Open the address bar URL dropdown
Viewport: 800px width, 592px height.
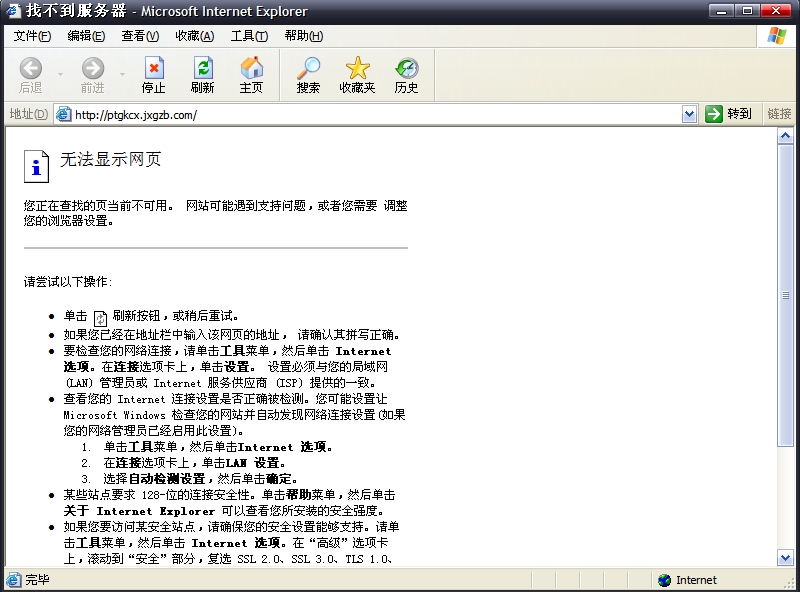689,114
